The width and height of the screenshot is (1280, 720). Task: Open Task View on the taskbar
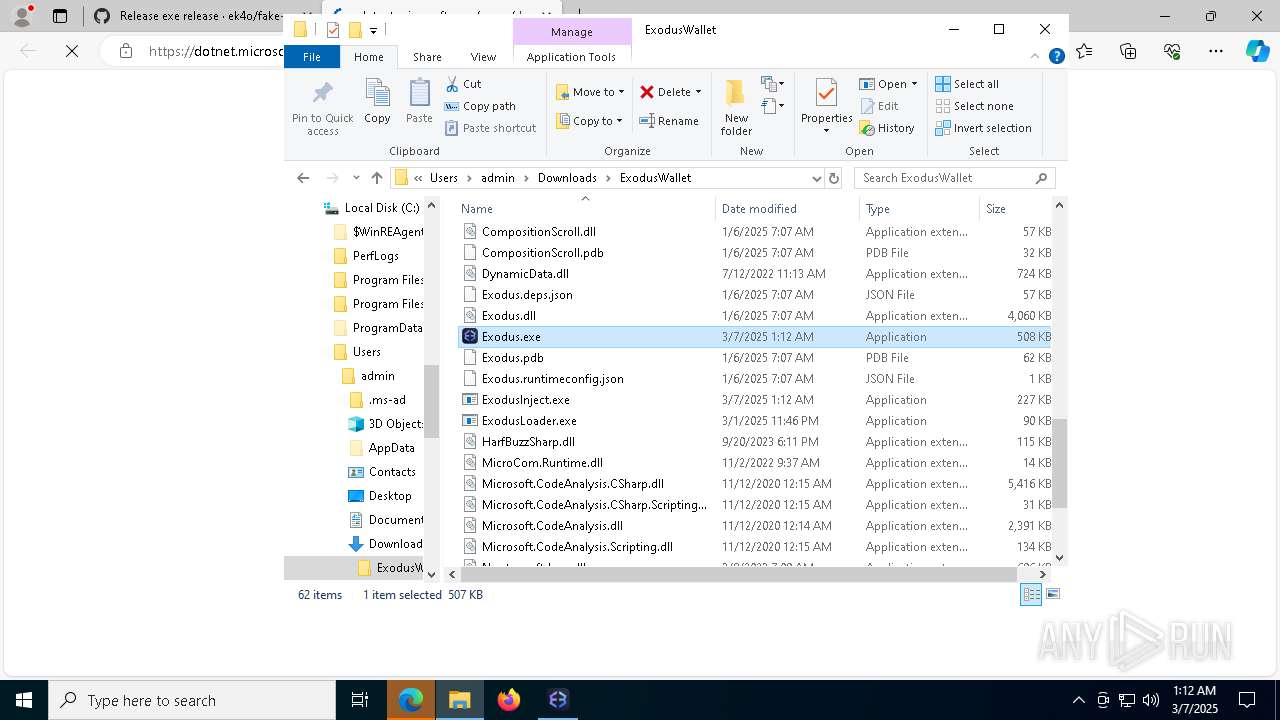360,700
